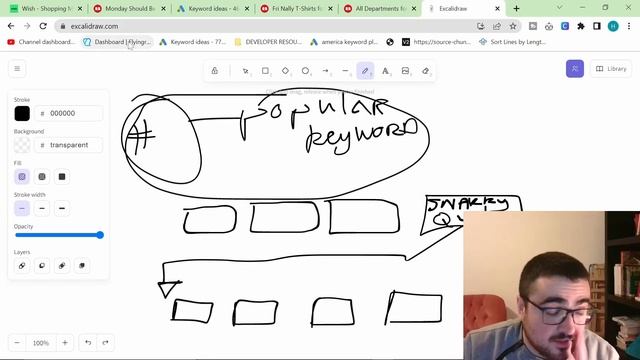Click the black stroke color swatch

[x=22, y=113]
